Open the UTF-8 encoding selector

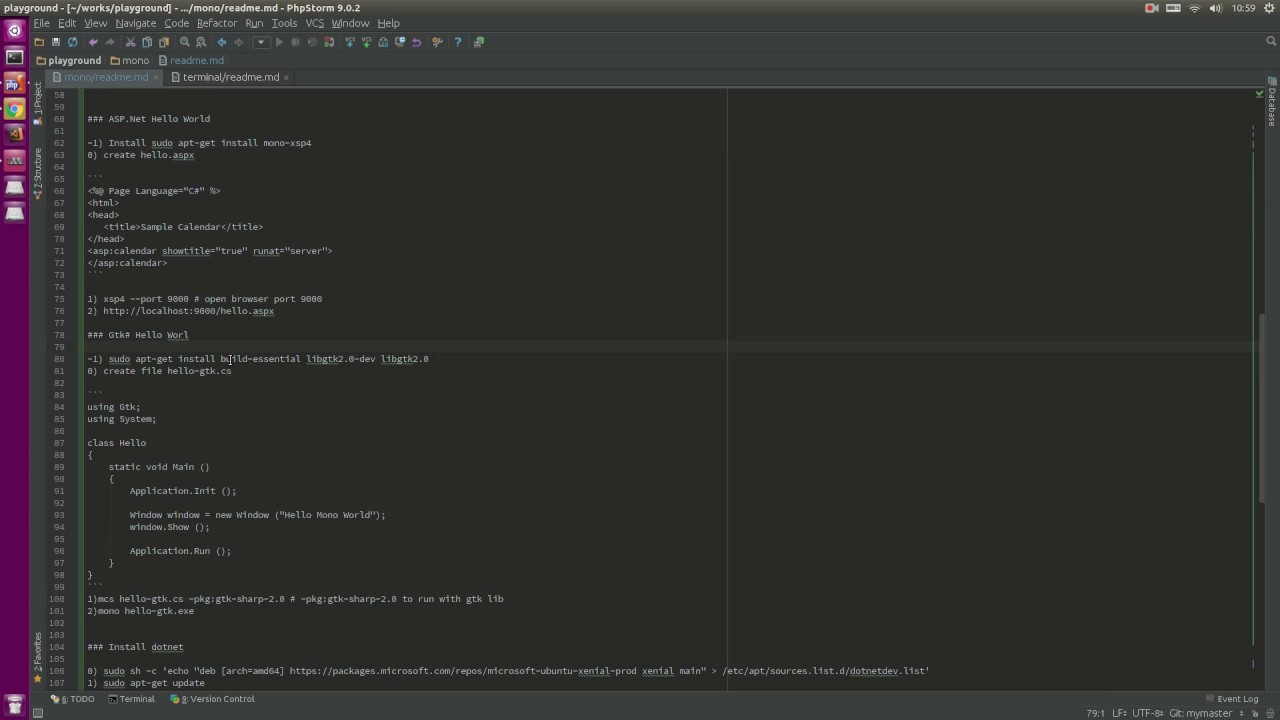point(1147,713)
